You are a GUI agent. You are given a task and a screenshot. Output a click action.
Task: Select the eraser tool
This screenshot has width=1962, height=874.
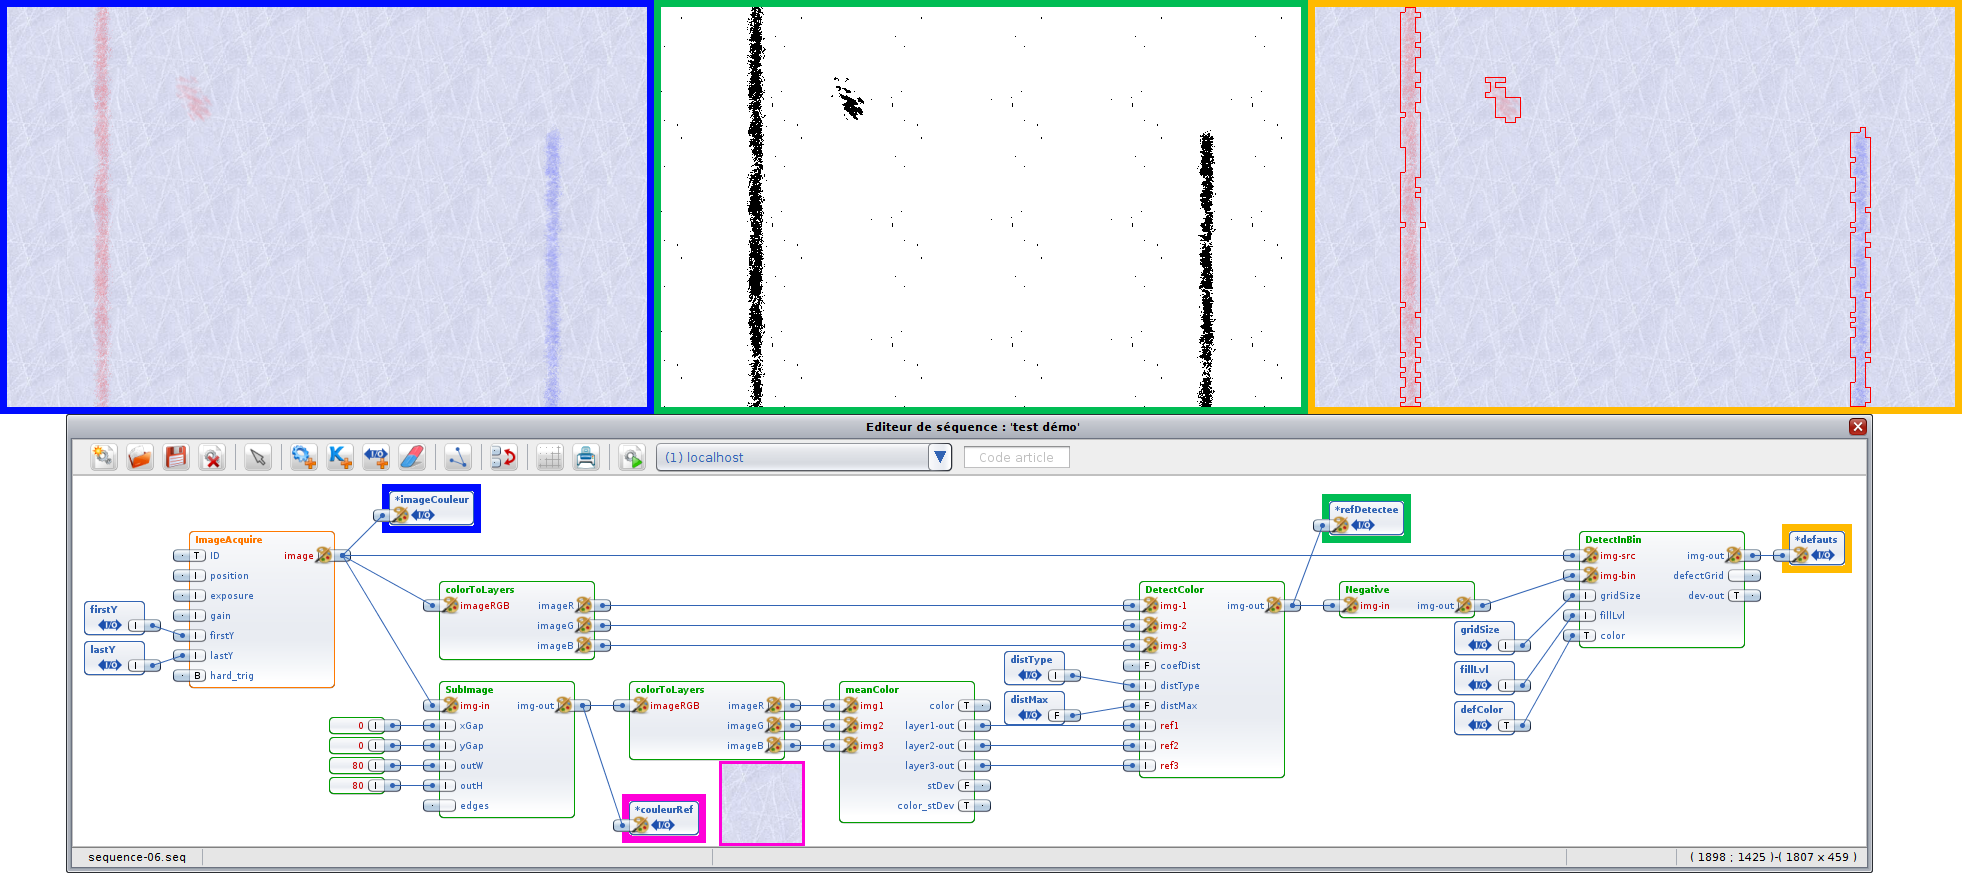[412, 457]
